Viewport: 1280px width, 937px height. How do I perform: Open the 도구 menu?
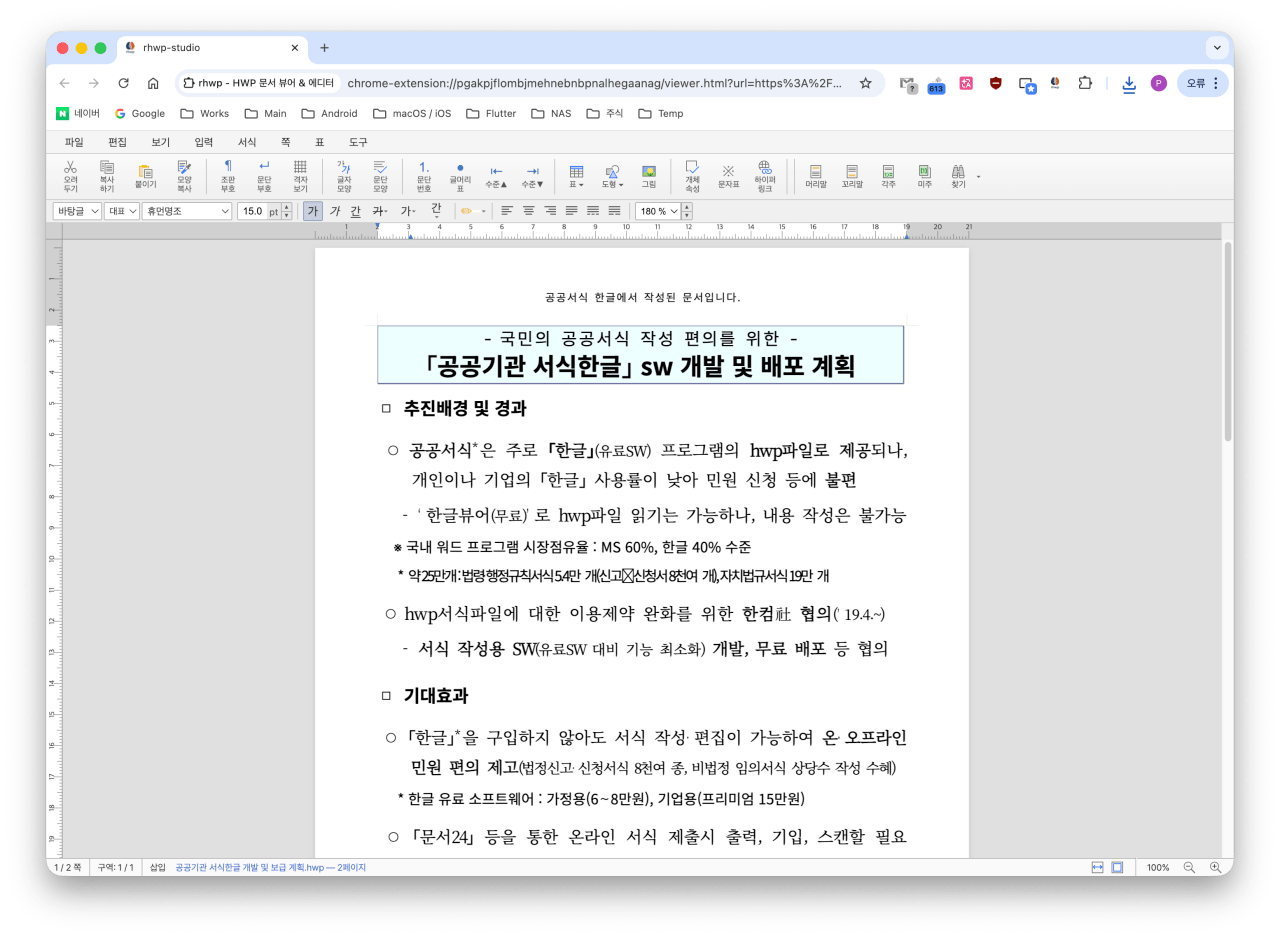coord(358,142)
